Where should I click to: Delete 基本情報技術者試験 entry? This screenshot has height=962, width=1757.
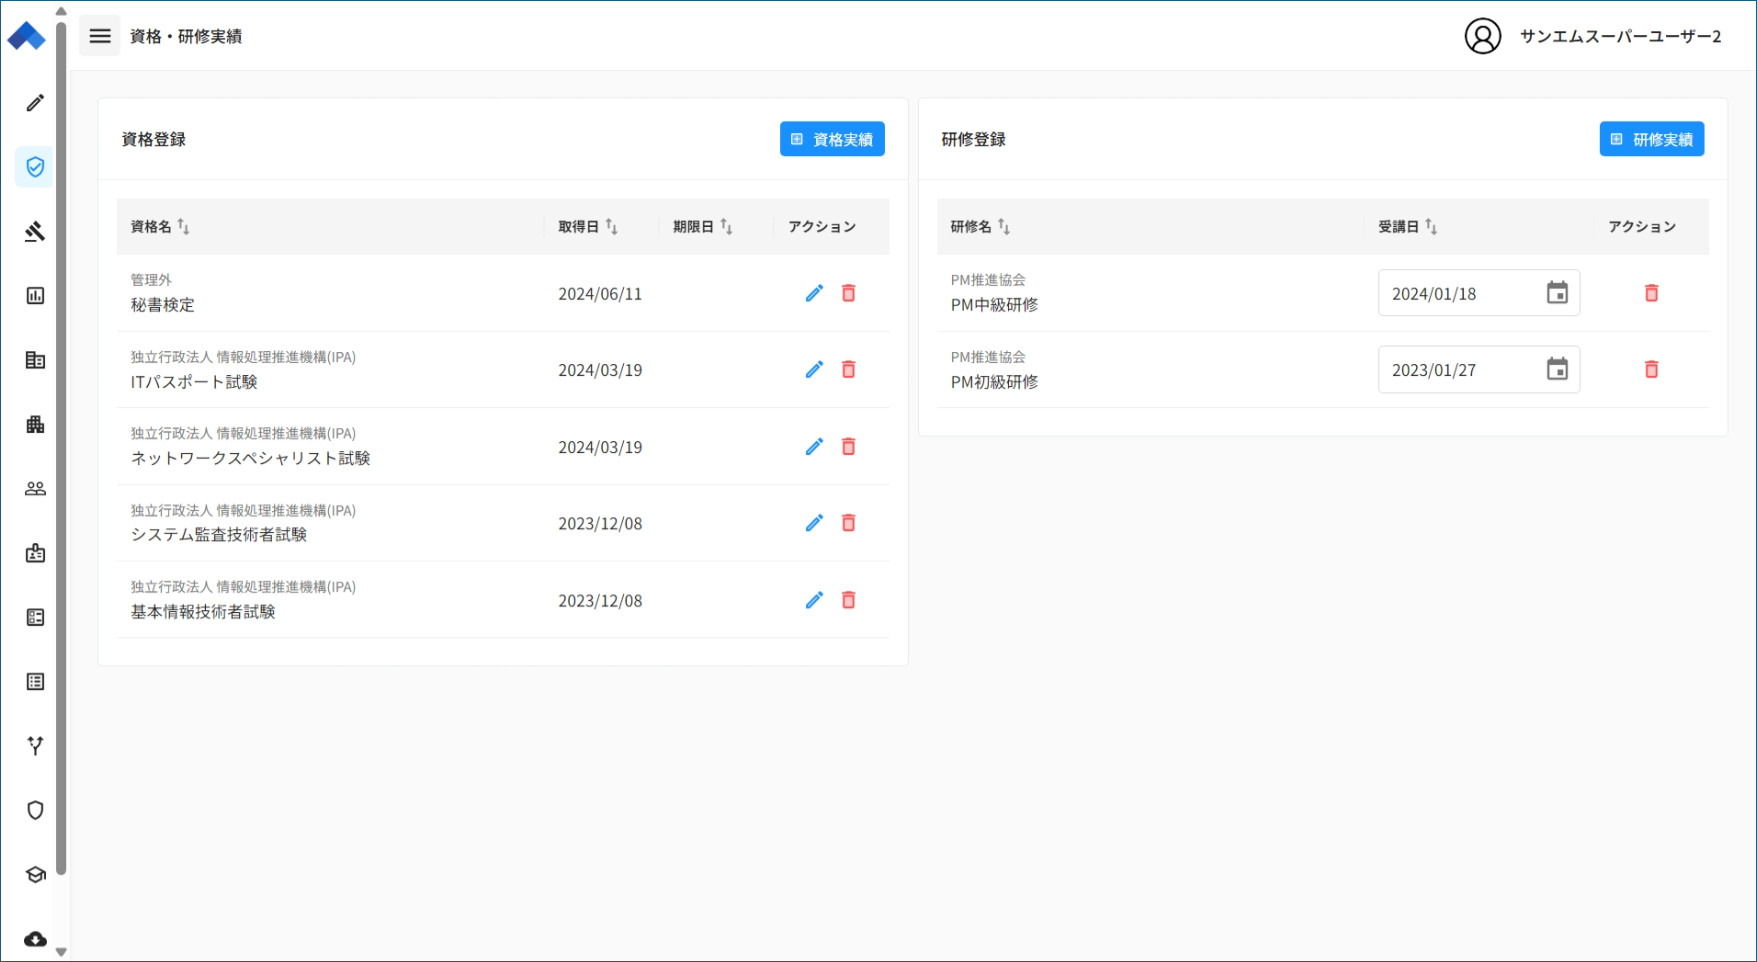click(849, 600)
